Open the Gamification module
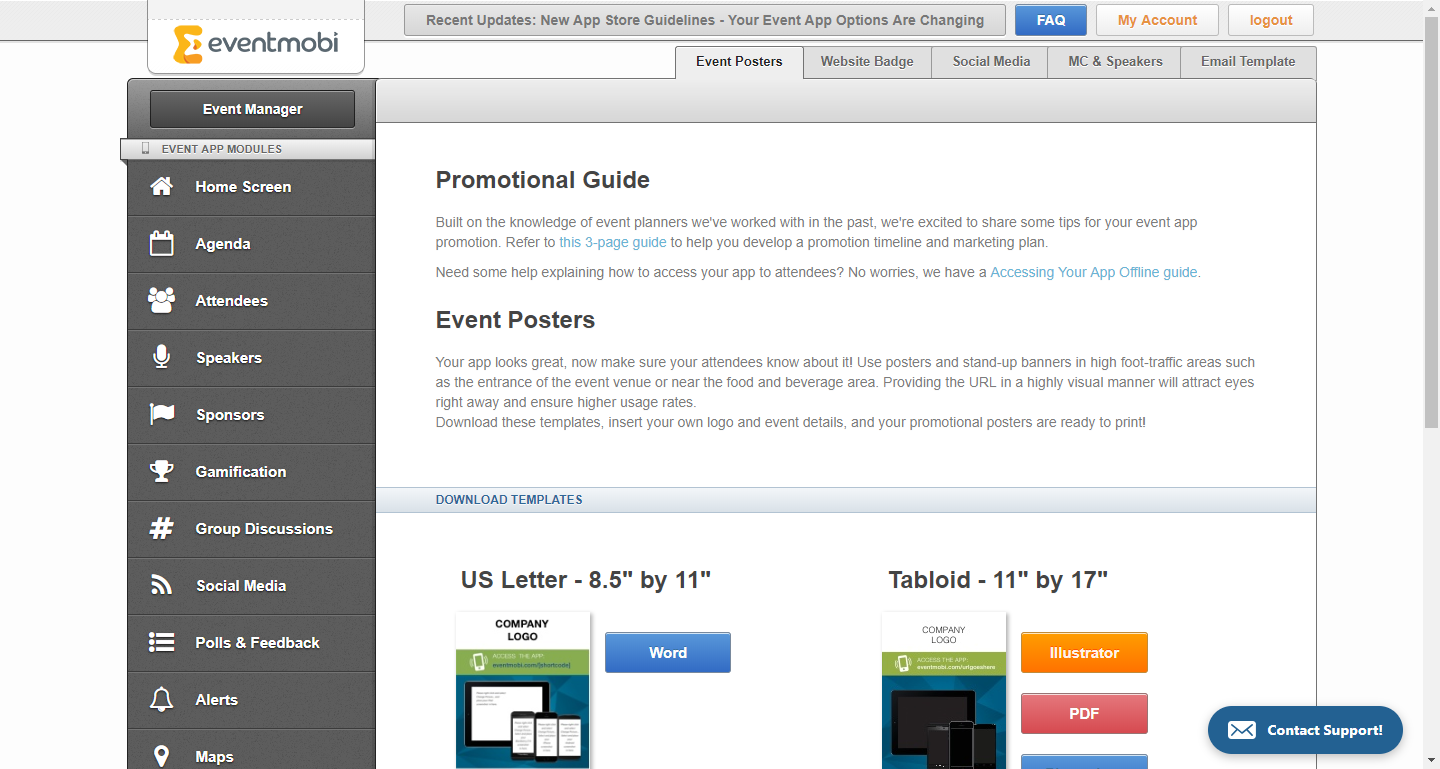The height and width of the screenshot is (769, 1440). tap(252, 472)
